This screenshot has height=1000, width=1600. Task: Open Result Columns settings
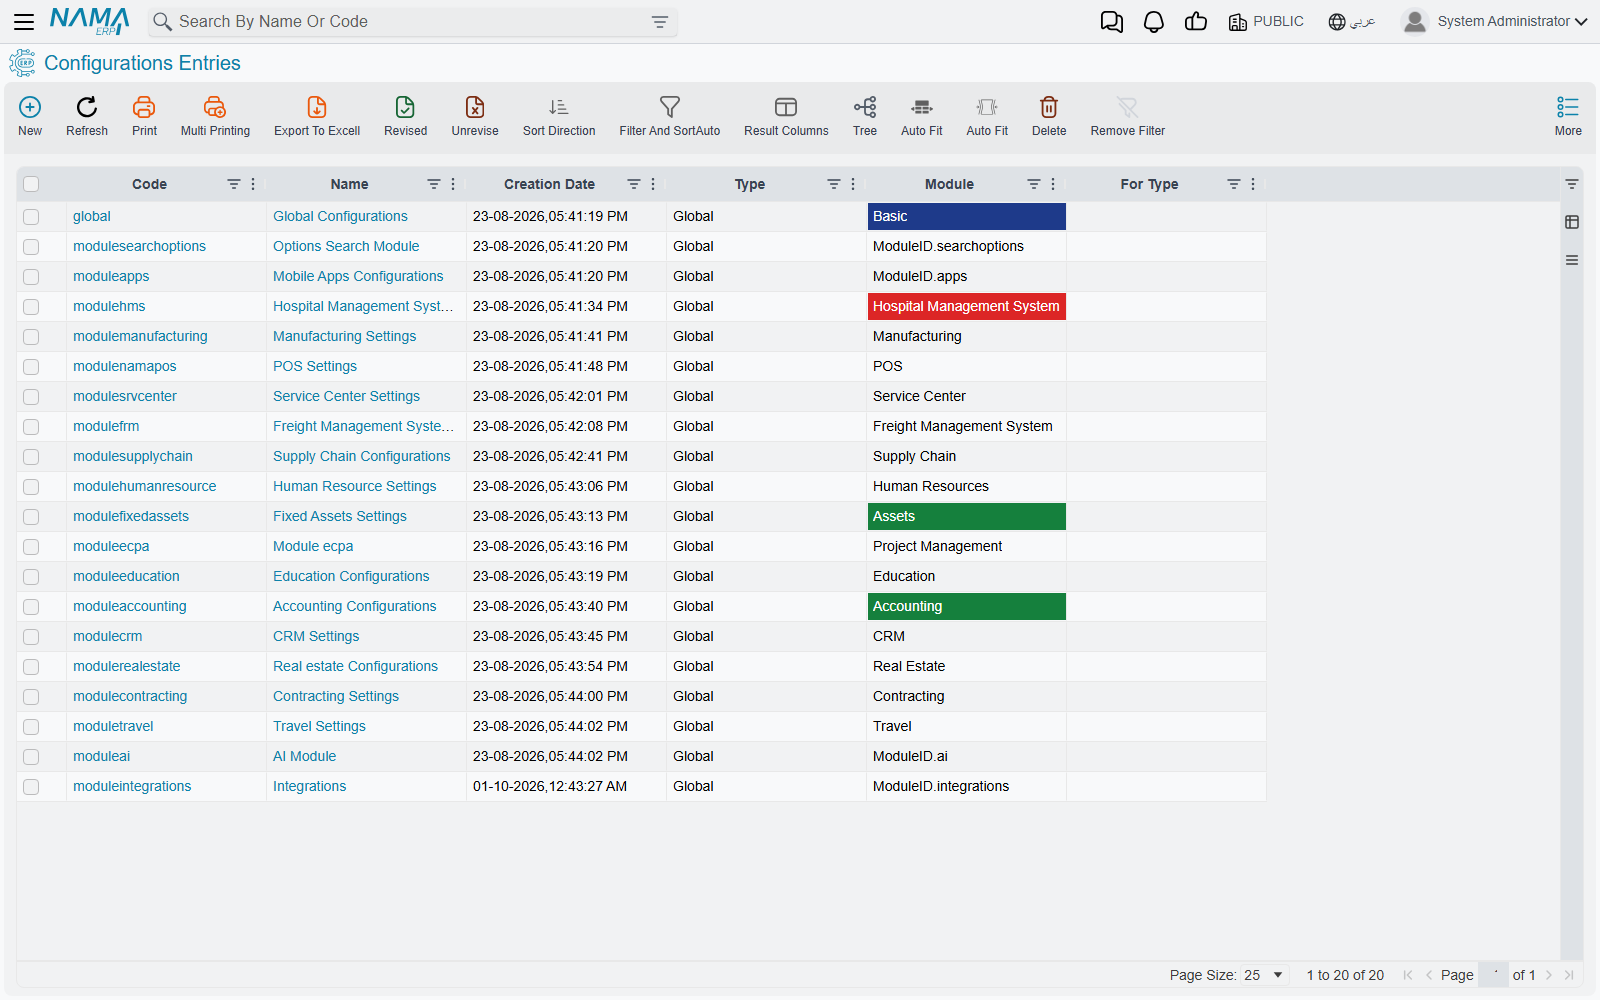[x=786, y=116]
